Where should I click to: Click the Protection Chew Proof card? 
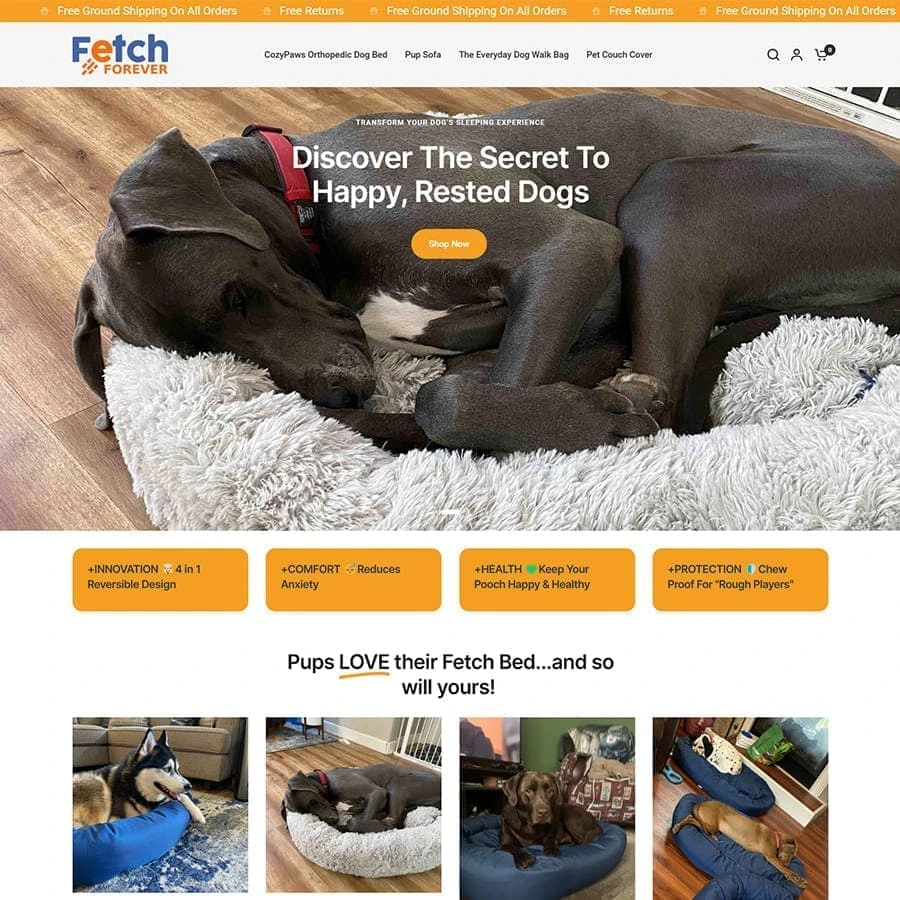pyautogui.click(x=740, y=579)
